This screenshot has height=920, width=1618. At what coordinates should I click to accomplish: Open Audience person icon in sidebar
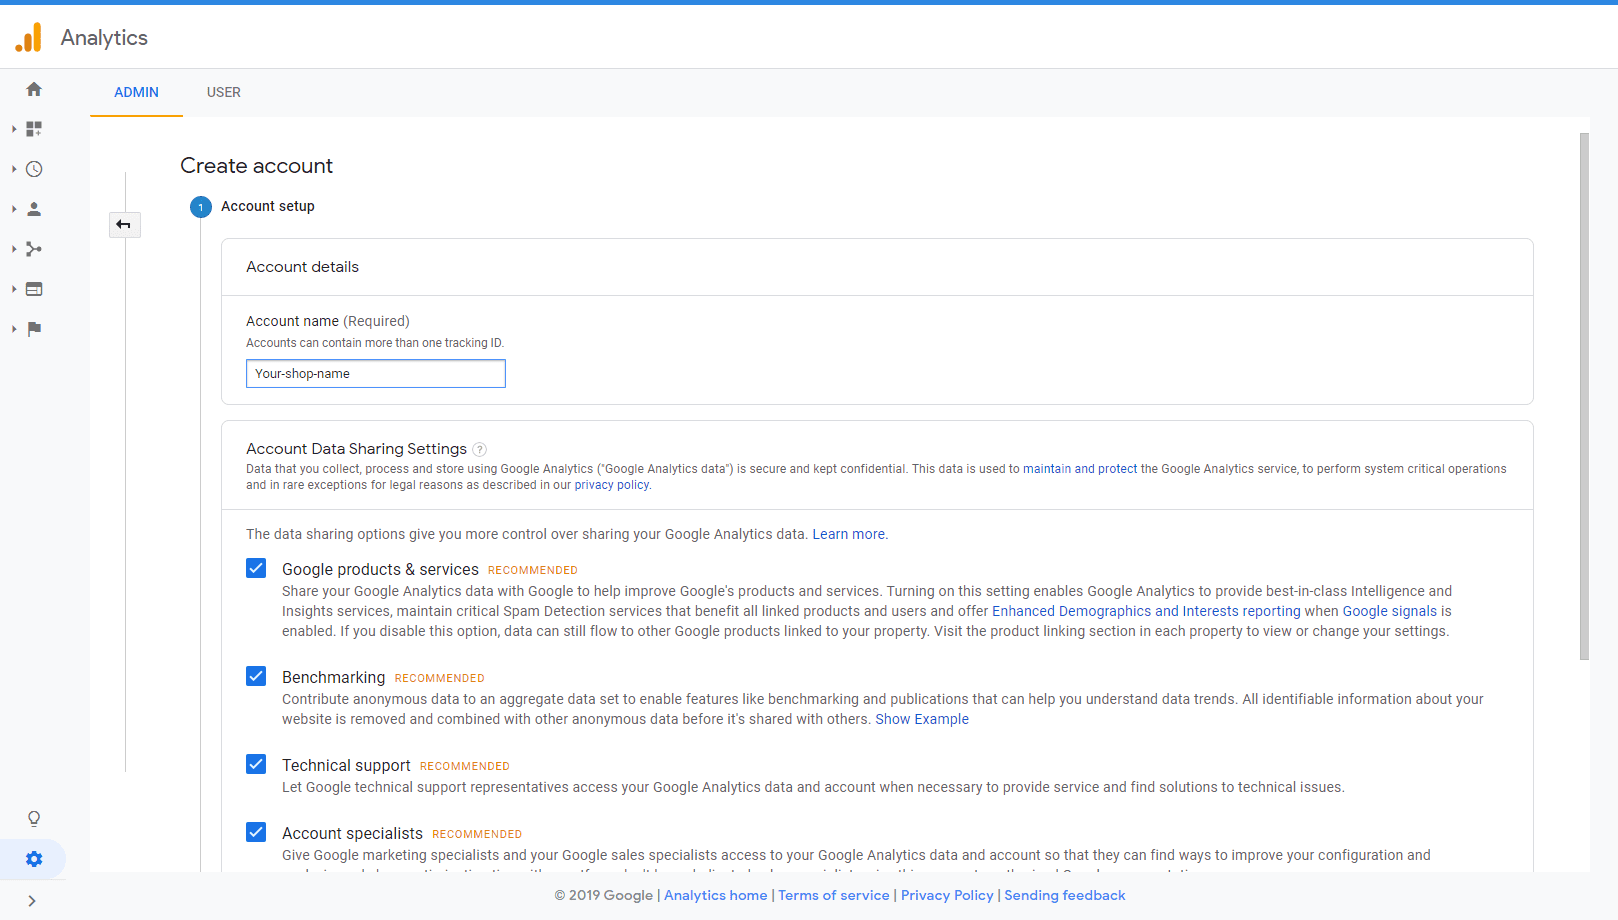34,209
